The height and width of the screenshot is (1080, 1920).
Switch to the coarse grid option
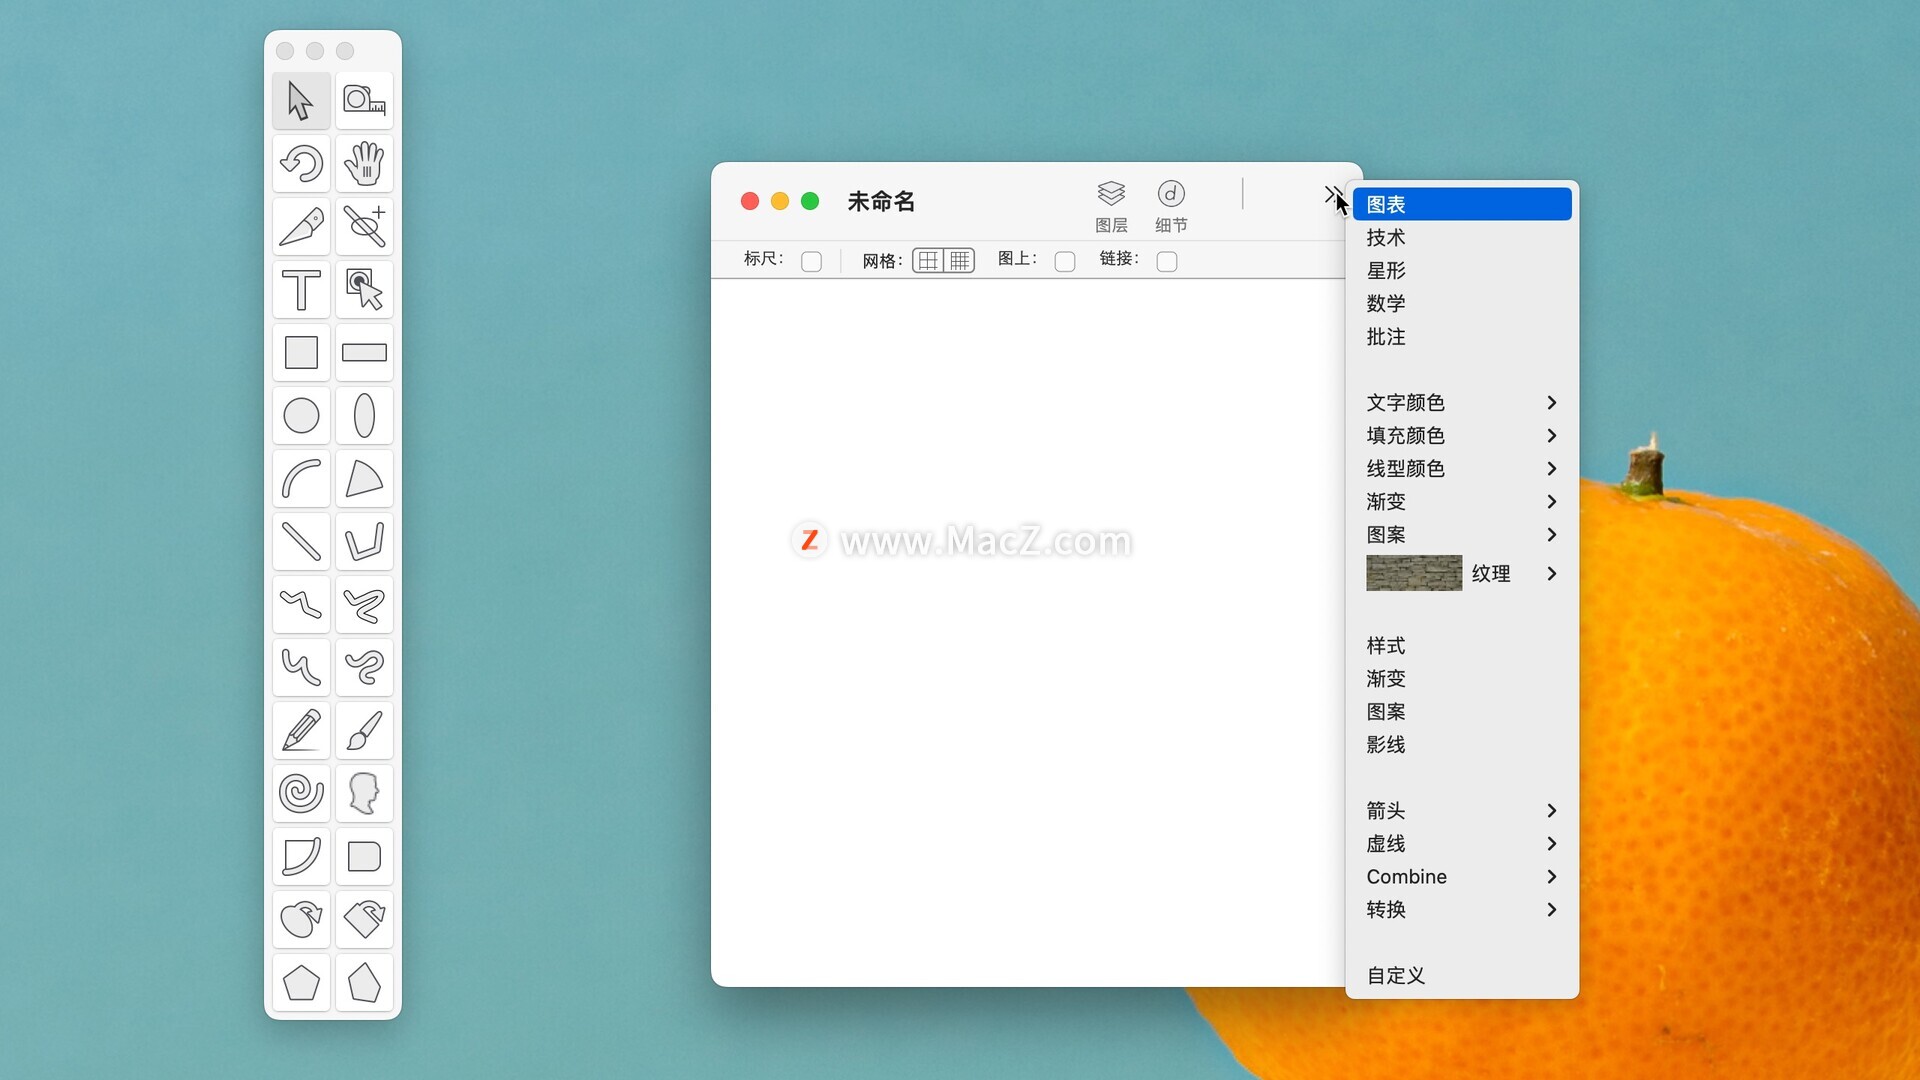pos(928,261)
